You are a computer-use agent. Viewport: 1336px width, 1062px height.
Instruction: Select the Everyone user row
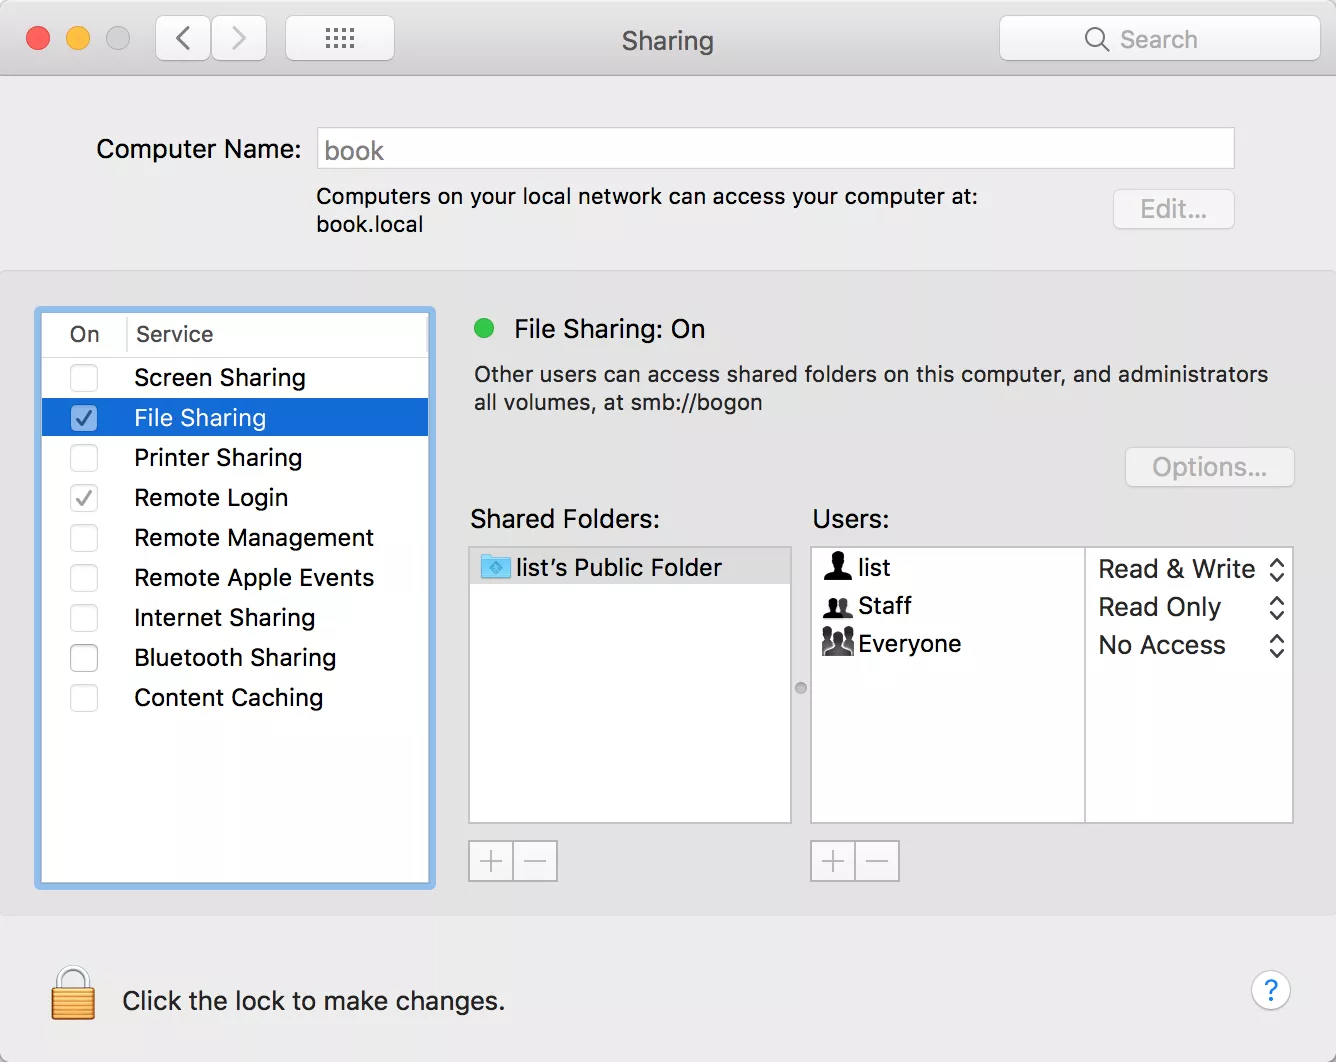point(948,644)
